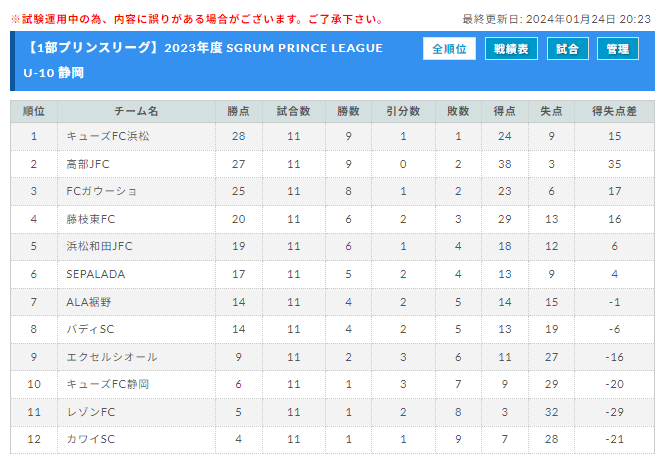The height and width of the screenshot is (462, 662).
Task: Click the 得失点差 column header
Action: [x=614, y=111]
